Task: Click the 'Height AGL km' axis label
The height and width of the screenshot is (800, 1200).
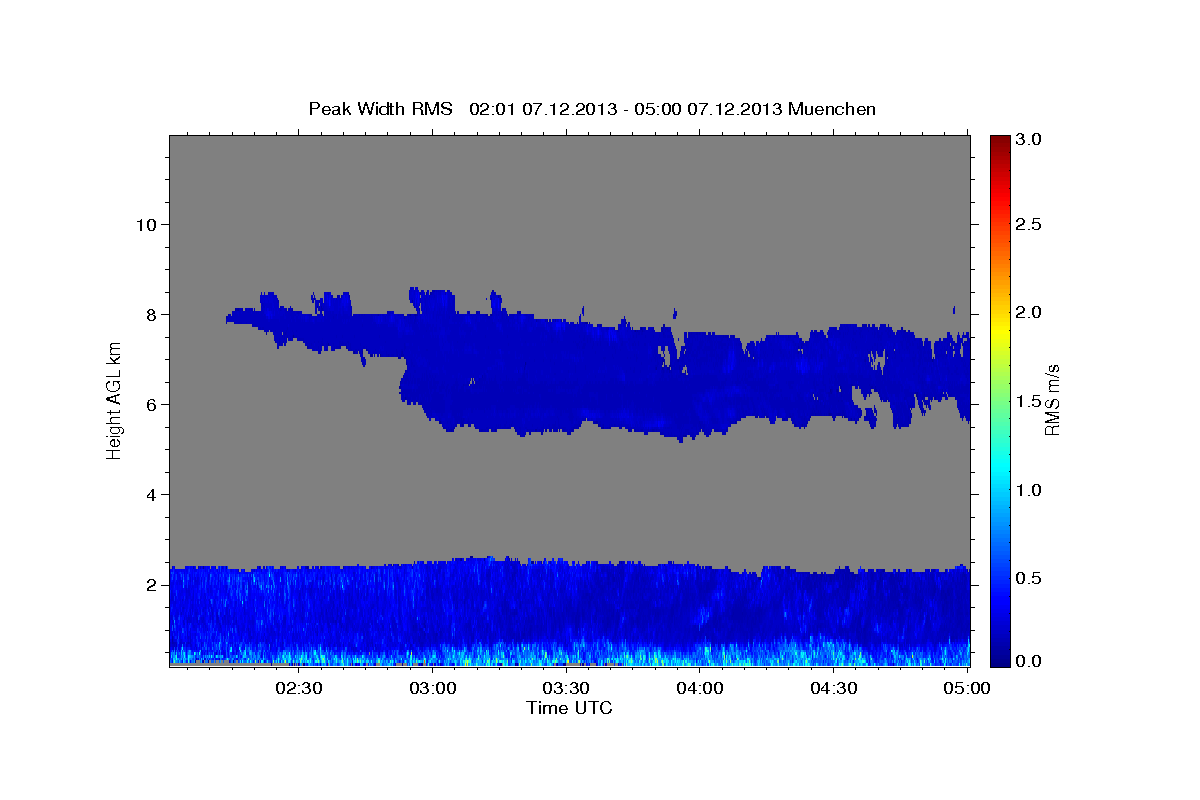Action: click(x=114, y=400)
